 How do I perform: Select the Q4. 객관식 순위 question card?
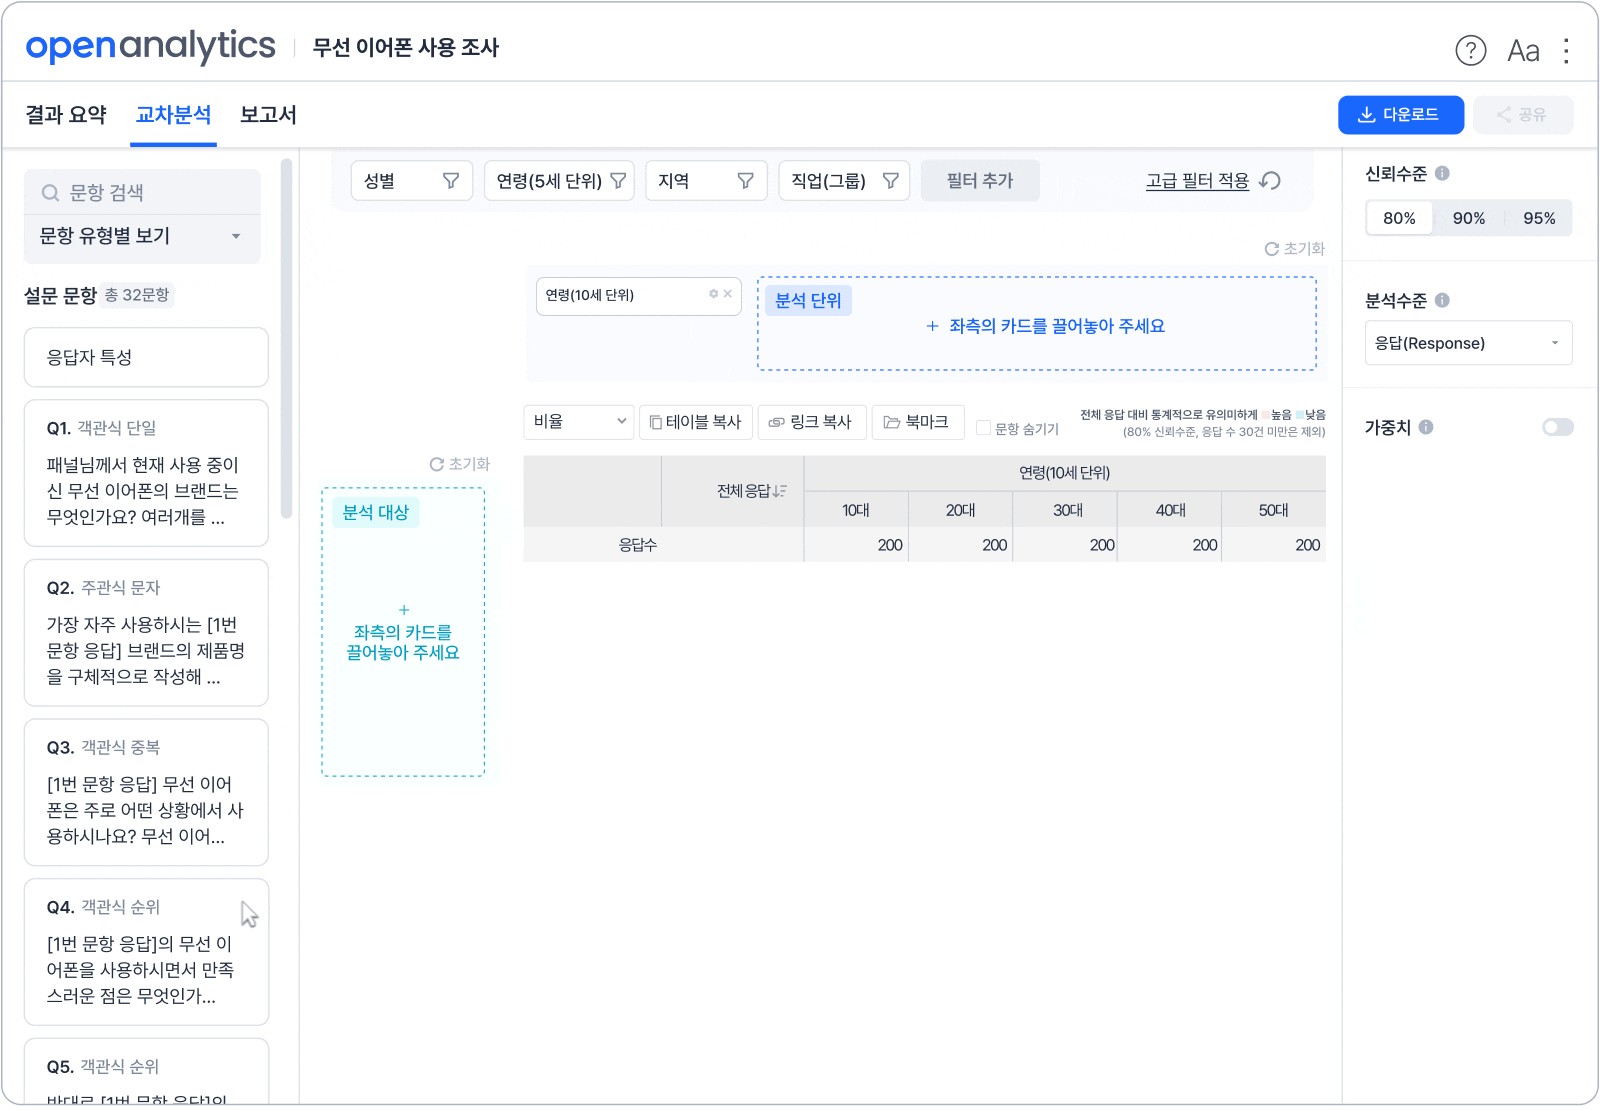pyautogui.click(x=146, y=952)
